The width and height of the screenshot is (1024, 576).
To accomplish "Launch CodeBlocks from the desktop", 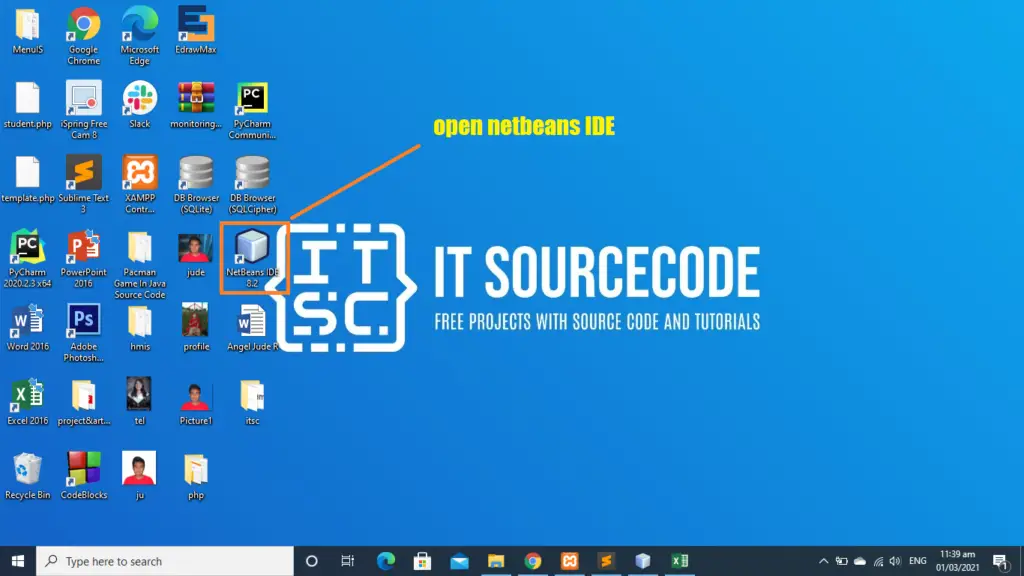I will 83,468.
